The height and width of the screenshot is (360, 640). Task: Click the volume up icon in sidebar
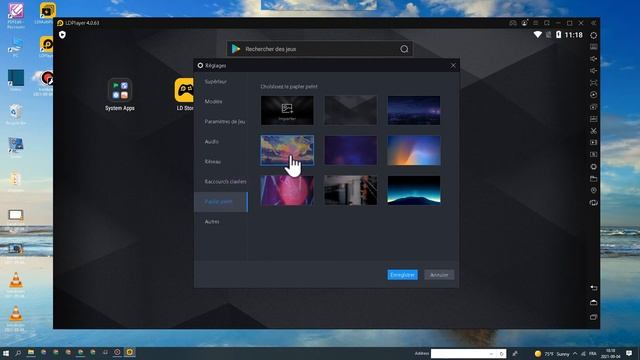(x=593, y=59)
